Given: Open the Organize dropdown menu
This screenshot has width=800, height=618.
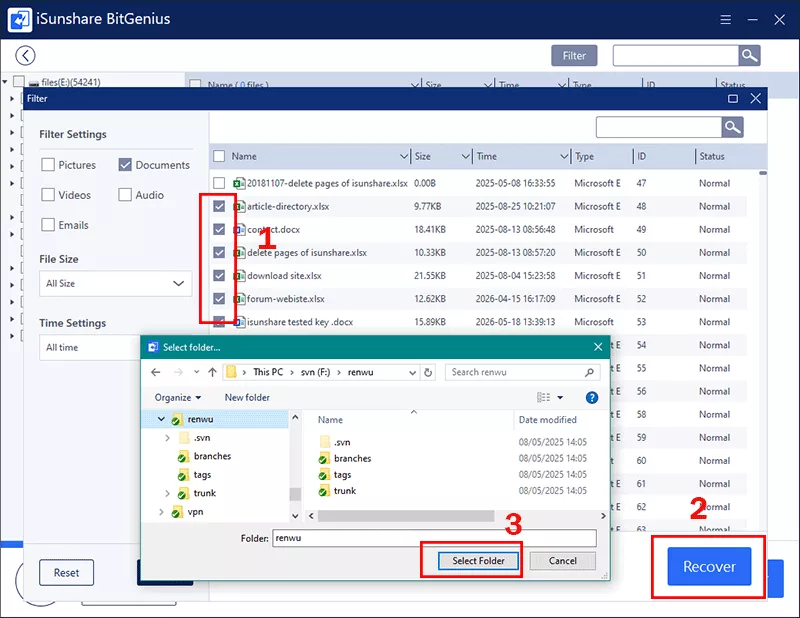Looking at the screenshot, I should click(x=178, y=398).
